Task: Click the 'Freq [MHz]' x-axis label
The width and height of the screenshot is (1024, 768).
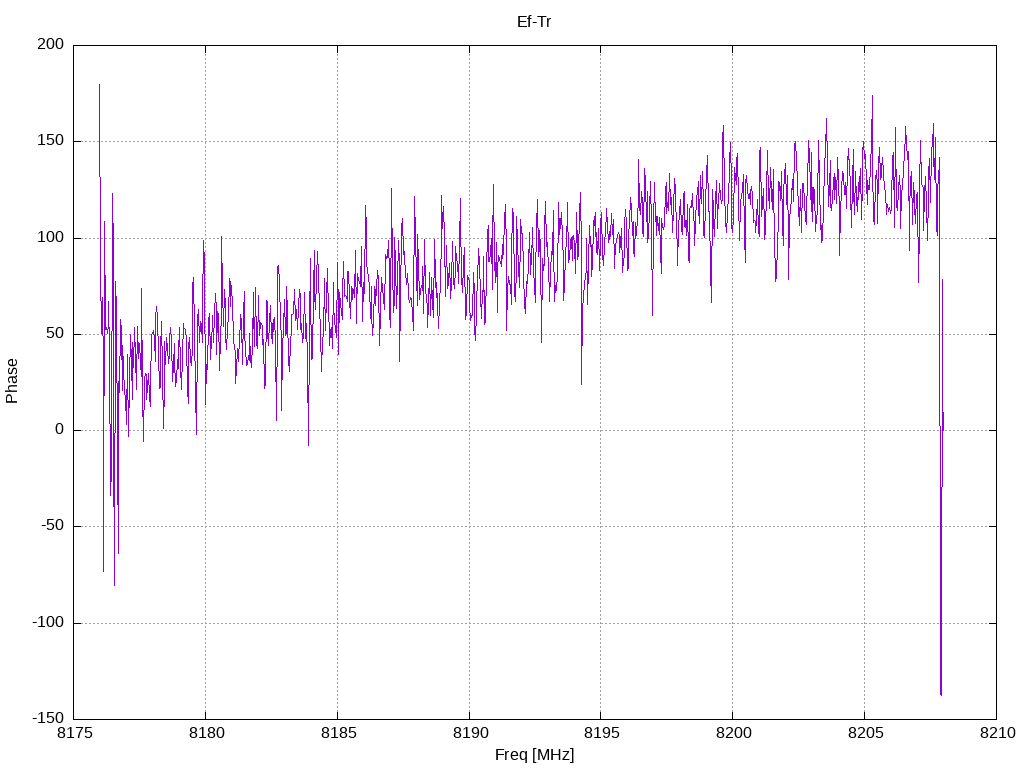Action: point(534,755)
